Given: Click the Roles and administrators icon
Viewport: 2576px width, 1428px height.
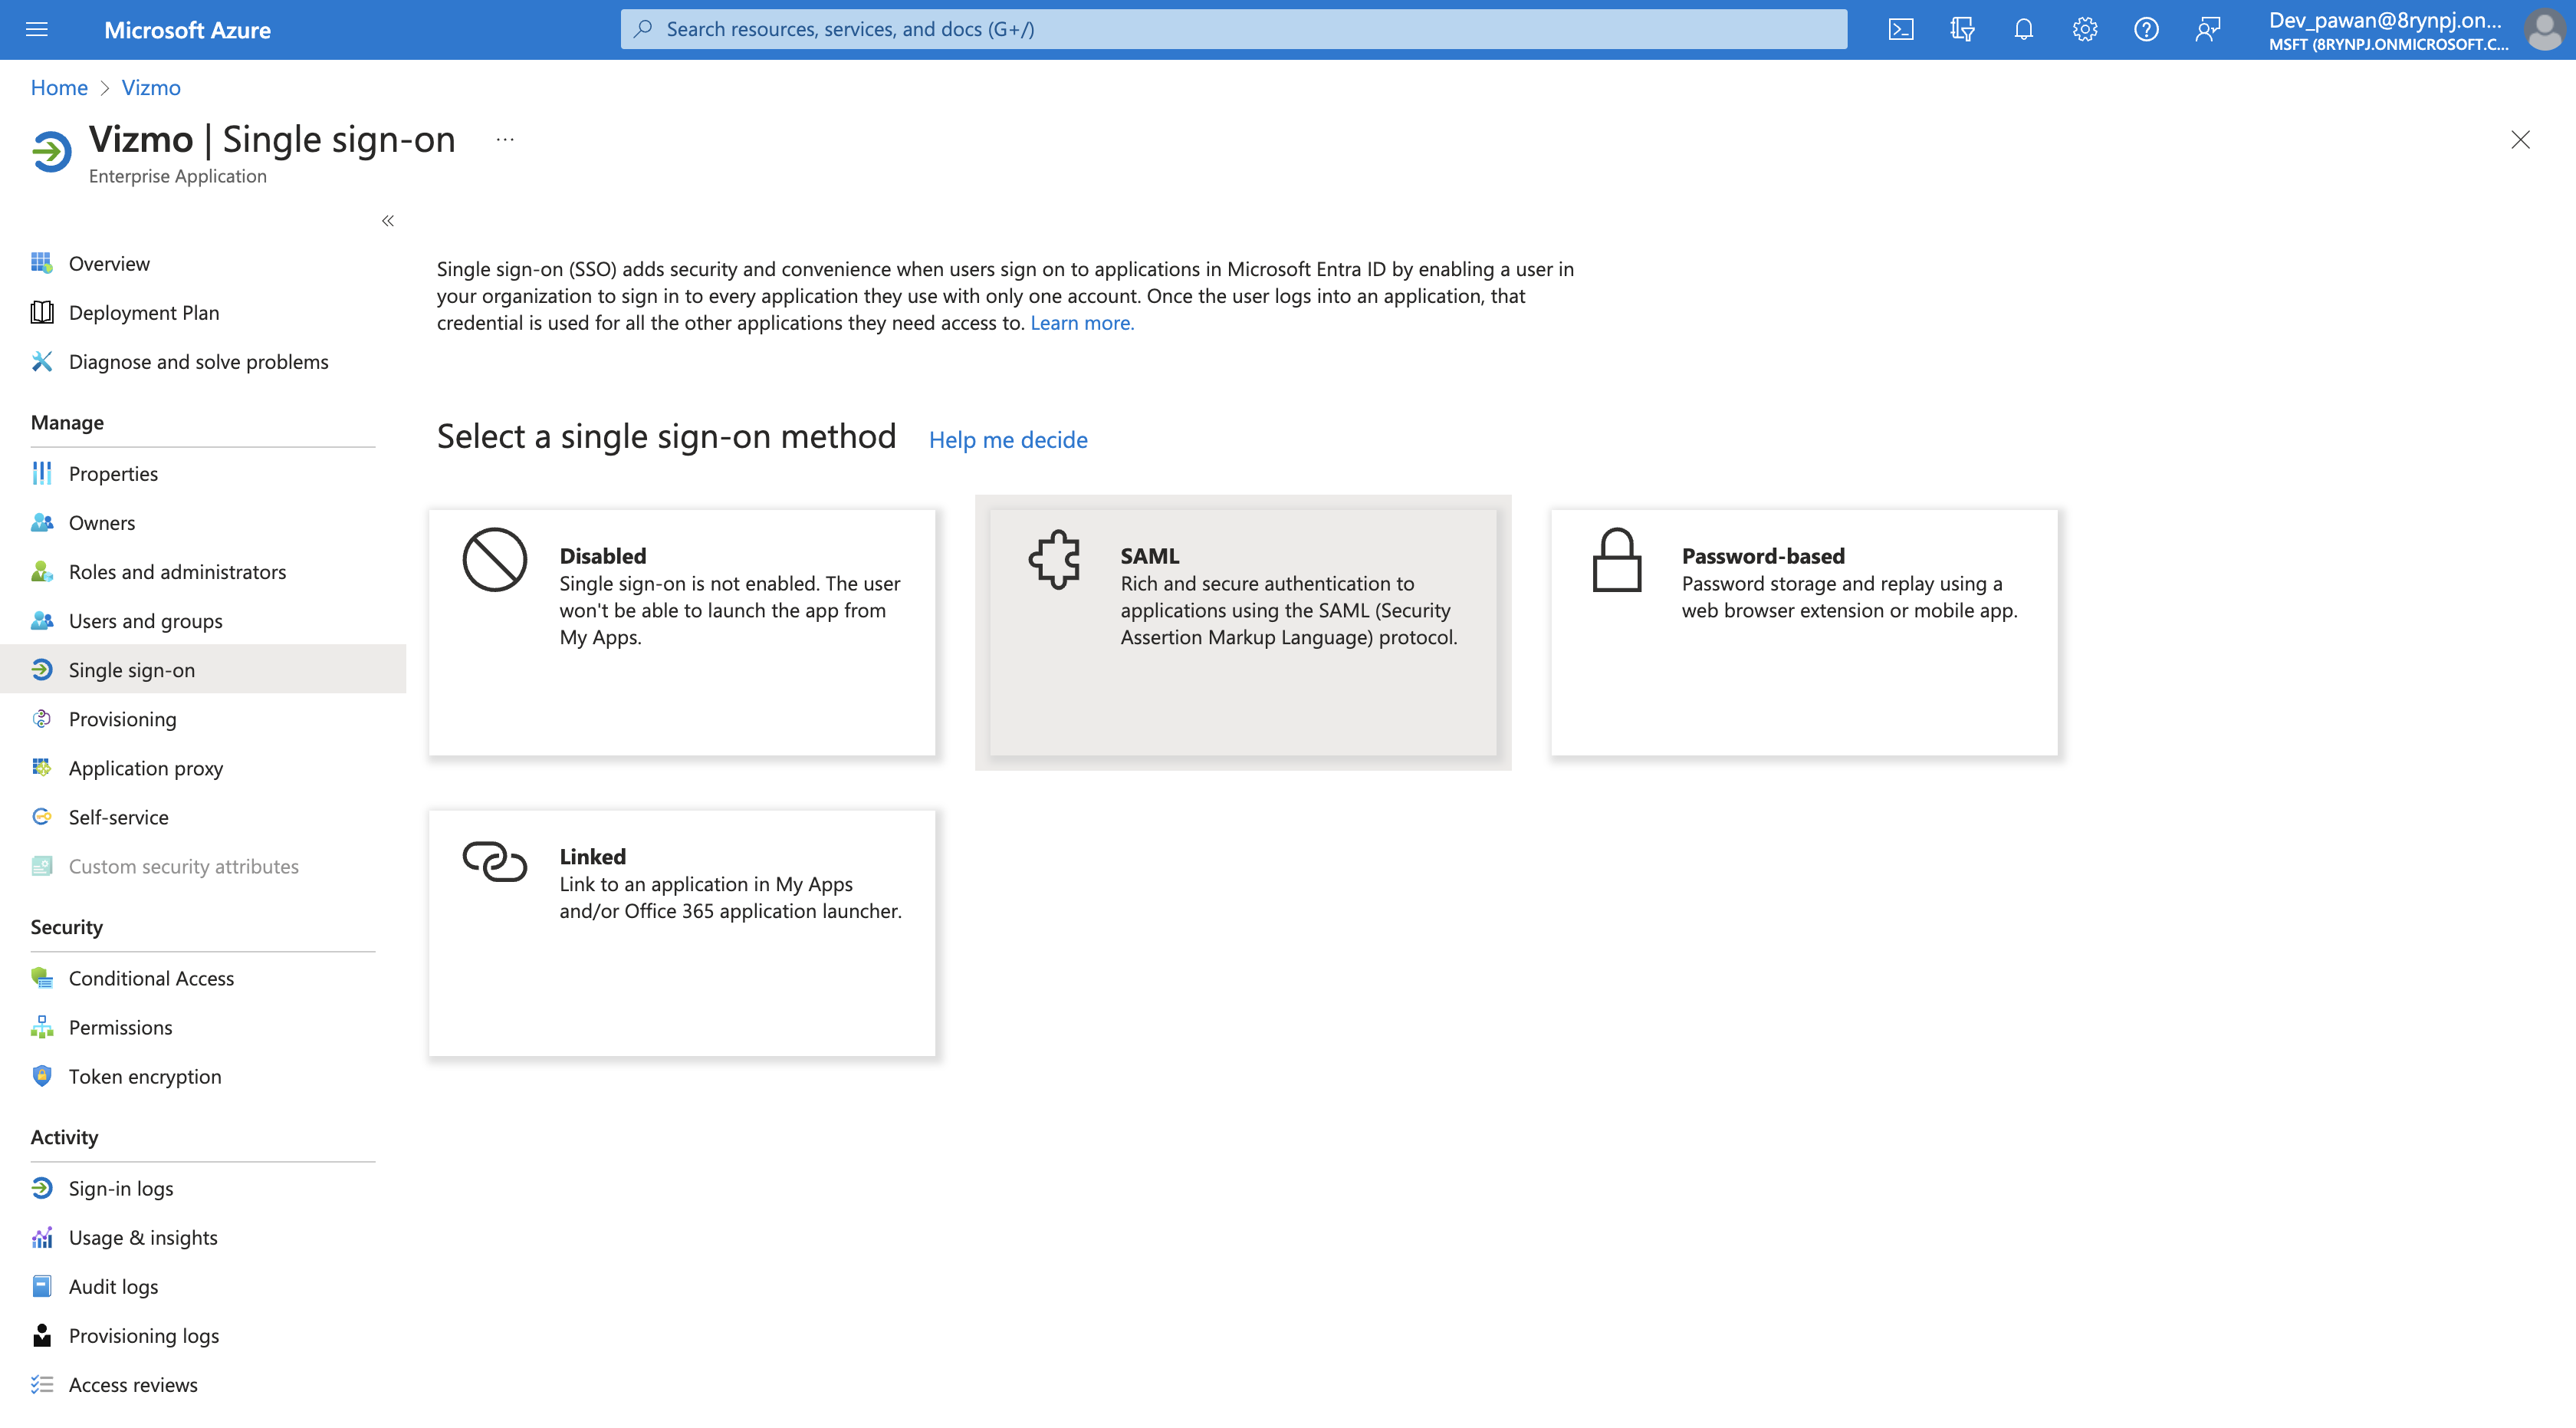Looking at the screenshot, I should (x=41, y=571).
